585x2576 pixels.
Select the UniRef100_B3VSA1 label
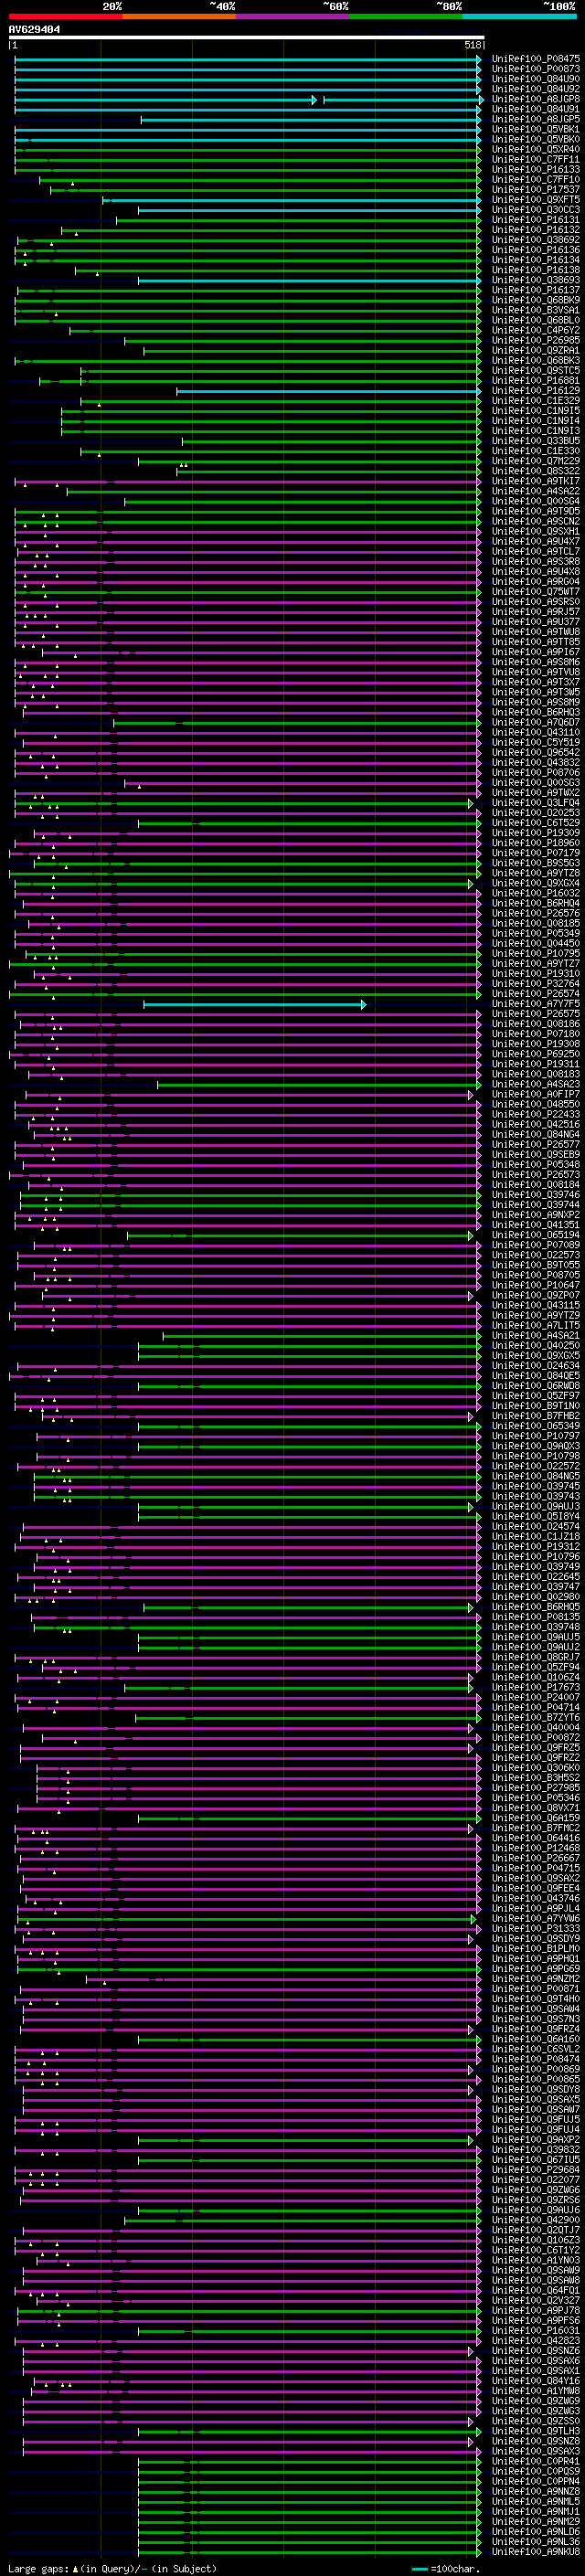coord(535,310)
